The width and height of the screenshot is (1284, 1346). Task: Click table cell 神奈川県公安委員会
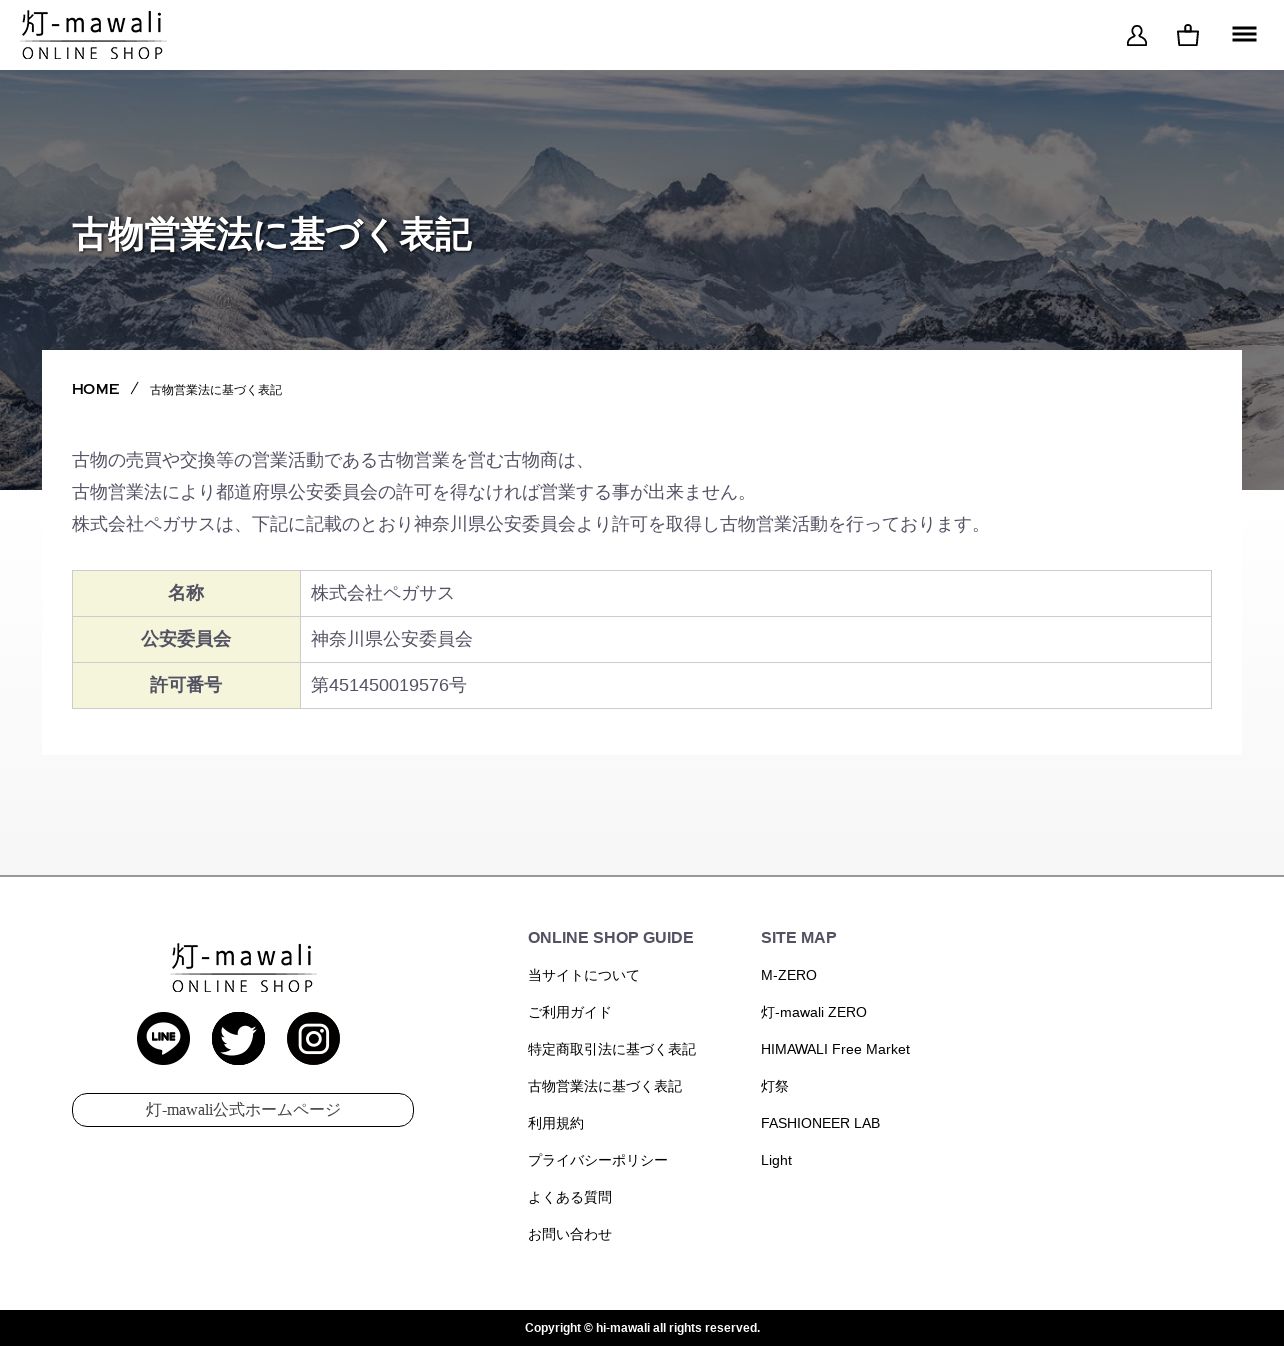click(756, 639)
